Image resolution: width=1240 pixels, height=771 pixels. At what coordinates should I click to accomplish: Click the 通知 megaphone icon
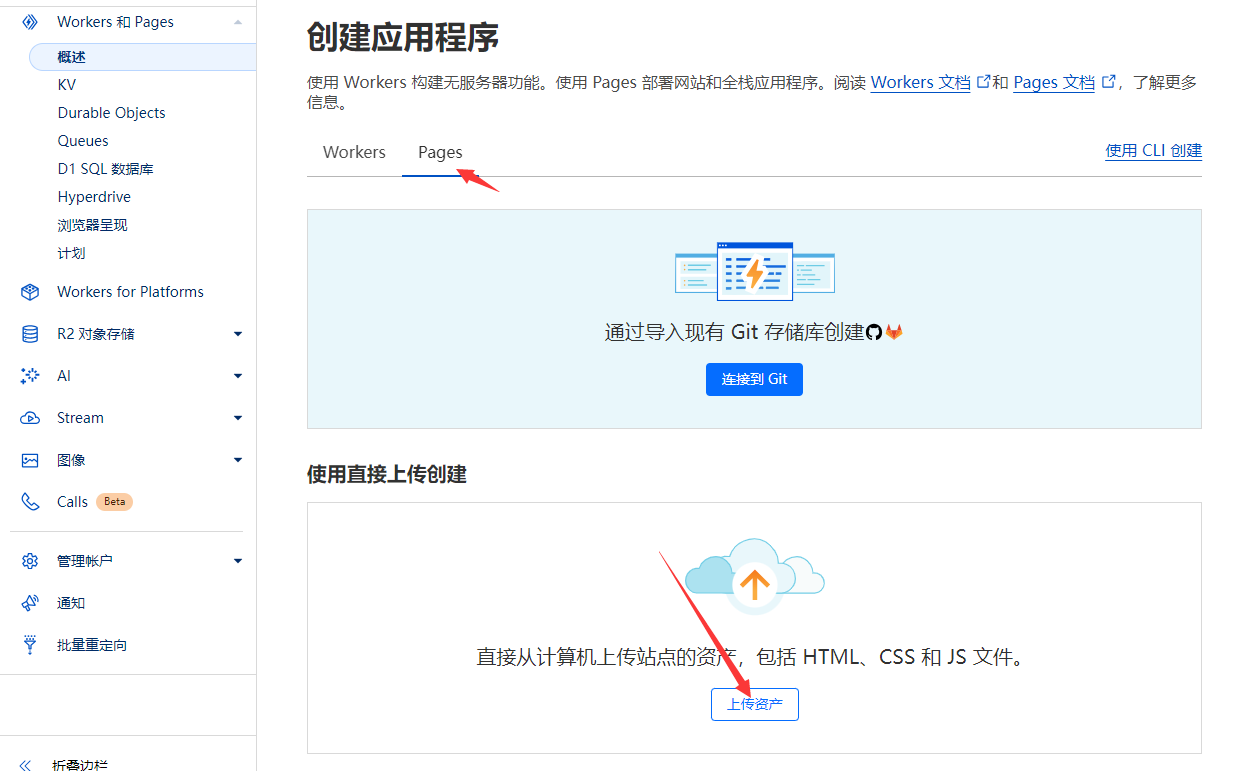click(30, 603)
